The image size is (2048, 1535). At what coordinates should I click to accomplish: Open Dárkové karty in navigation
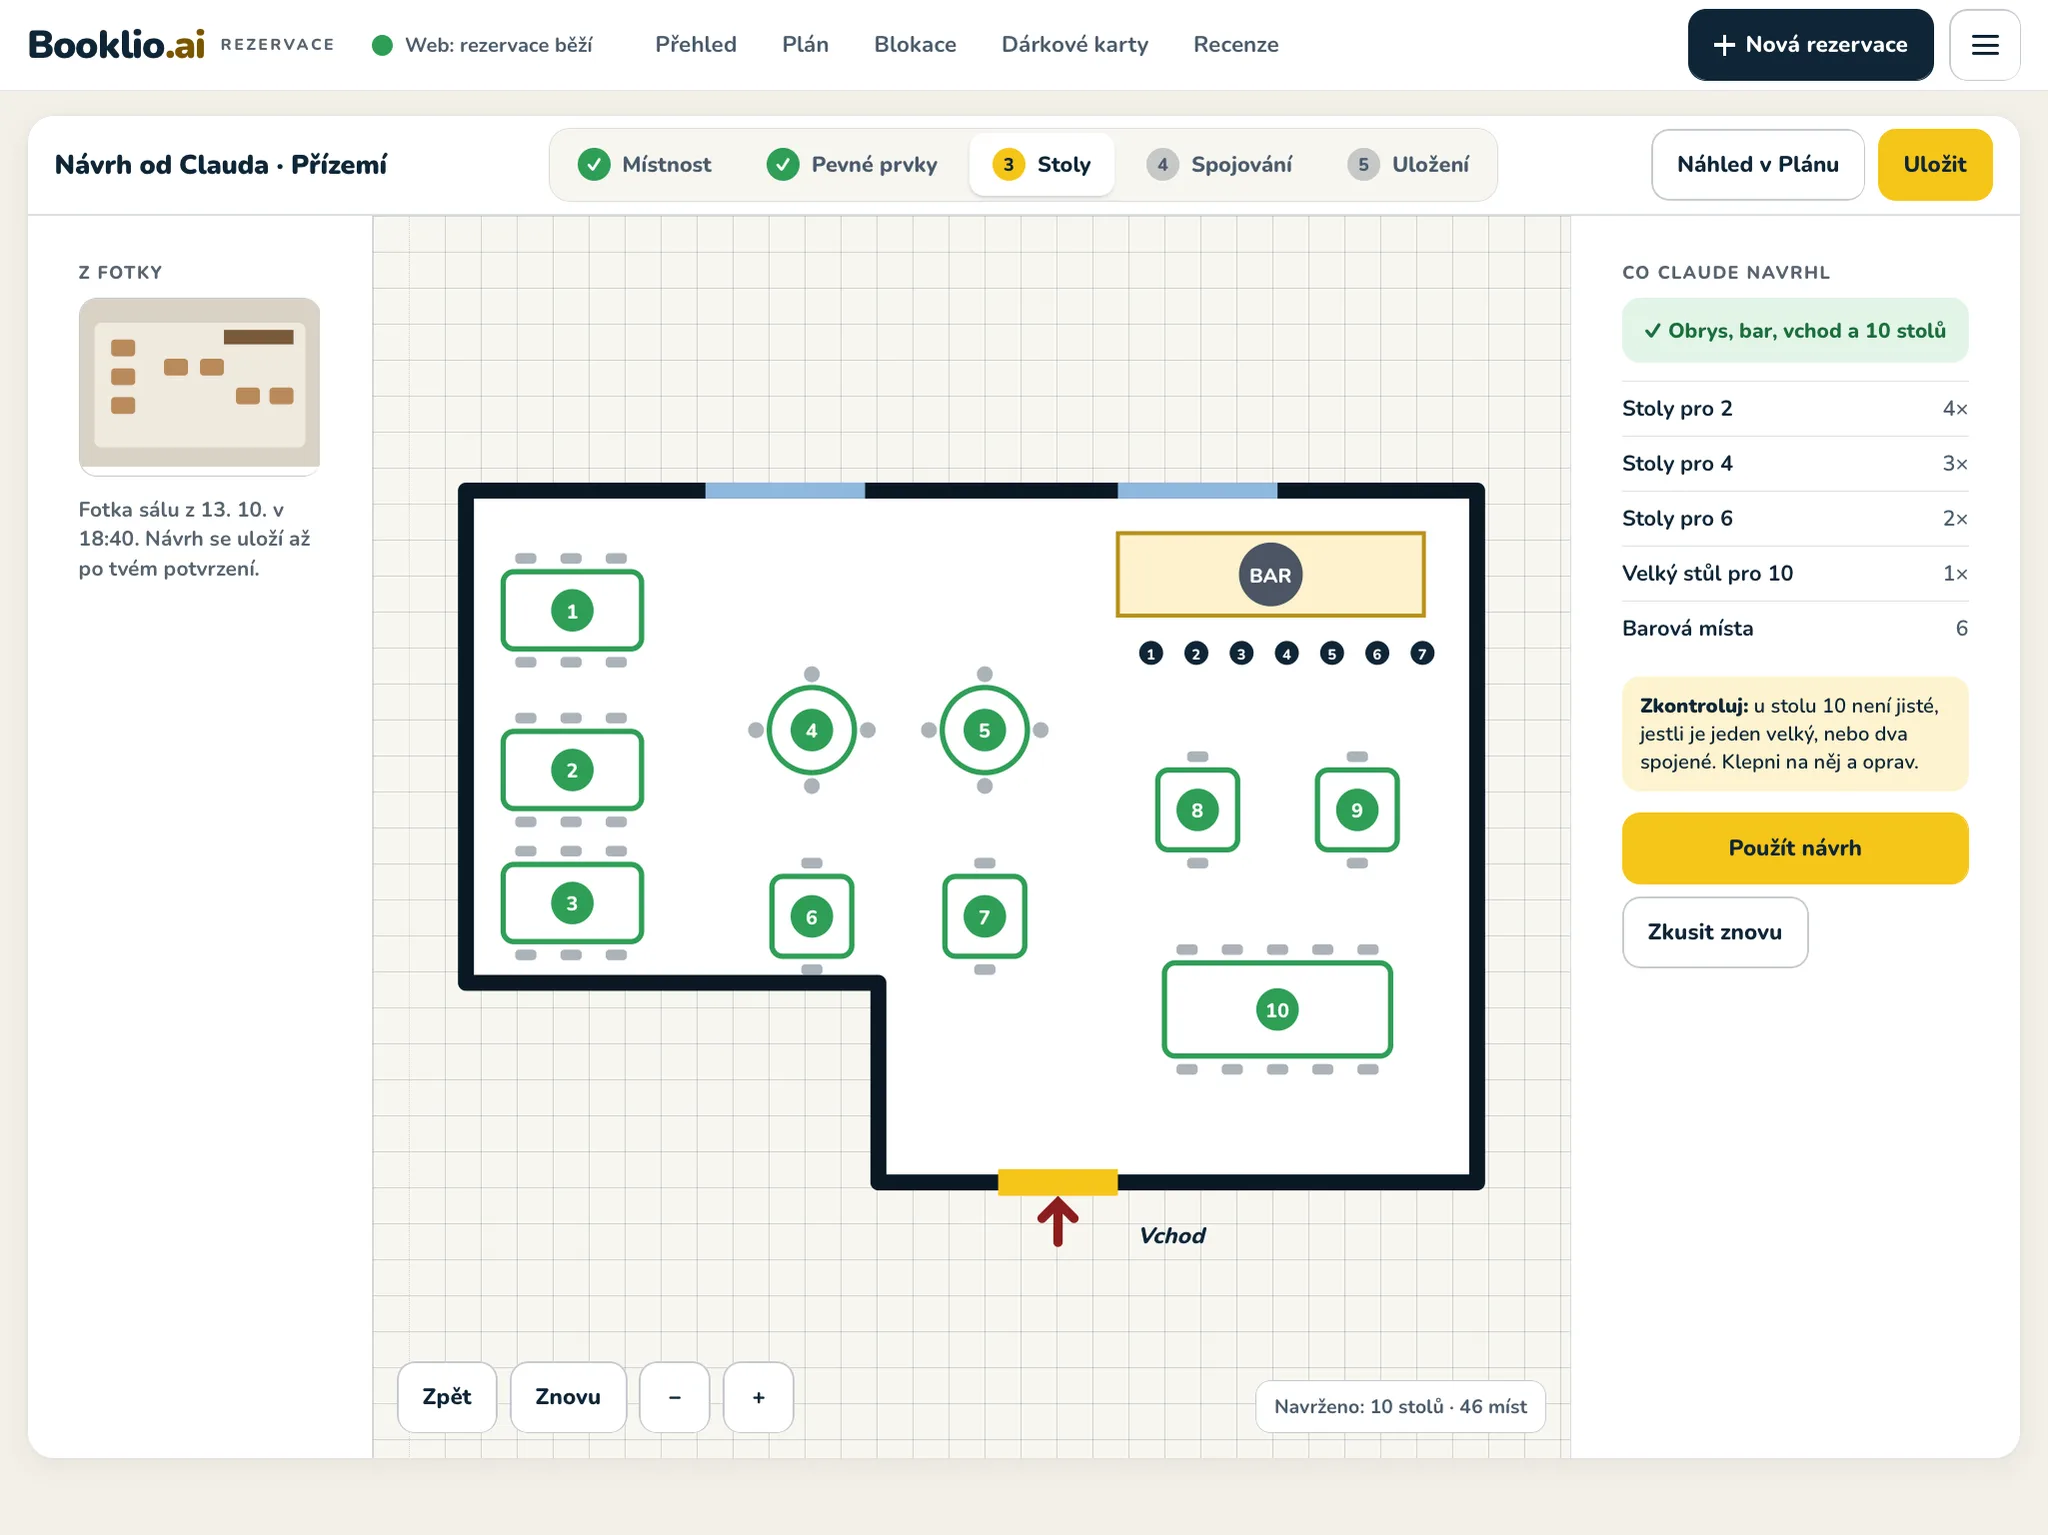[1075, 45]
